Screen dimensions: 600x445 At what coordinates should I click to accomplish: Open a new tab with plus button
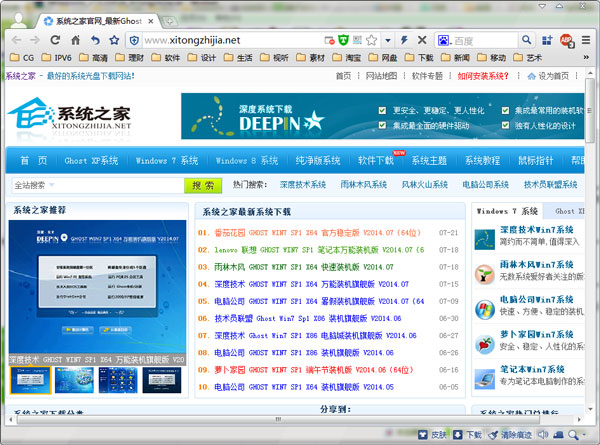[x=169, y=21]
